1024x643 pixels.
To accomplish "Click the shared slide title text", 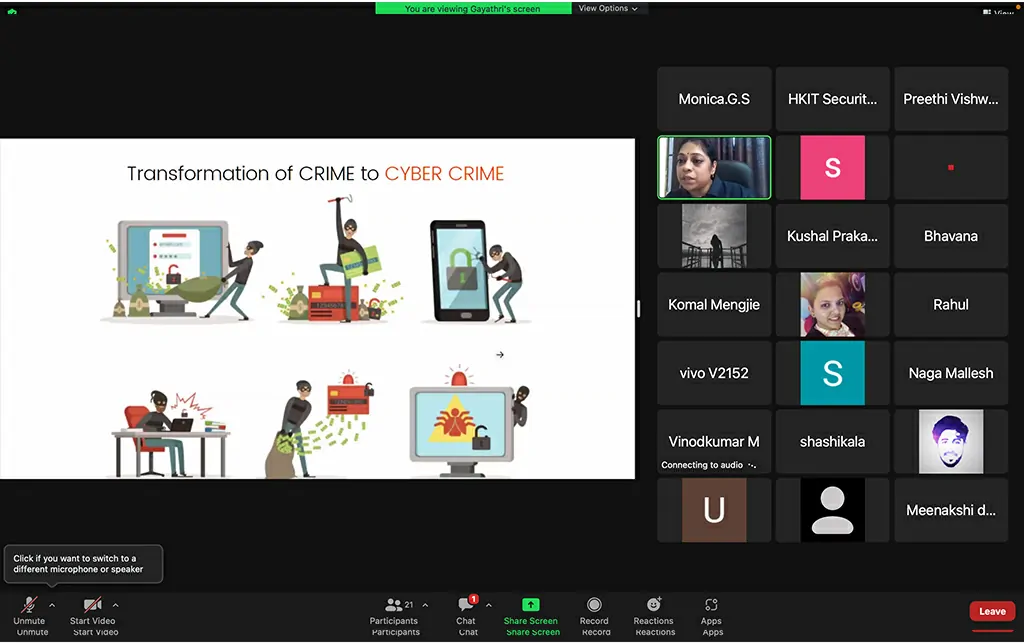I will [315, 174].
